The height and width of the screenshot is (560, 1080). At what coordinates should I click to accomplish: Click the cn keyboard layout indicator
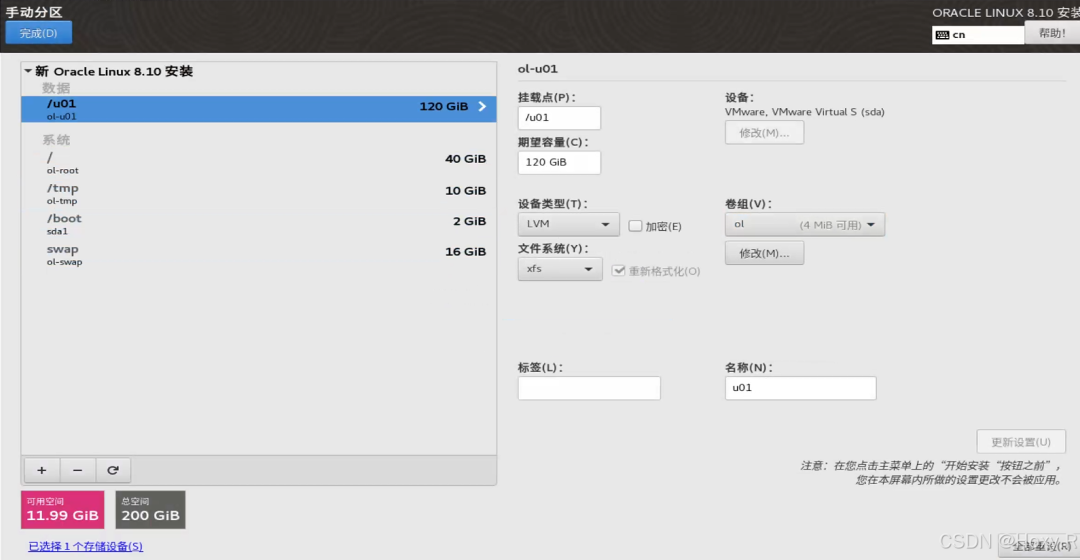click(978, 35)
